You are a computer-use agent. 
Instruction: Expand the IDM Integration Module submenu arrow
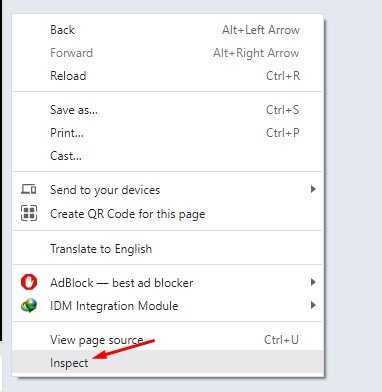click(313, 305)
